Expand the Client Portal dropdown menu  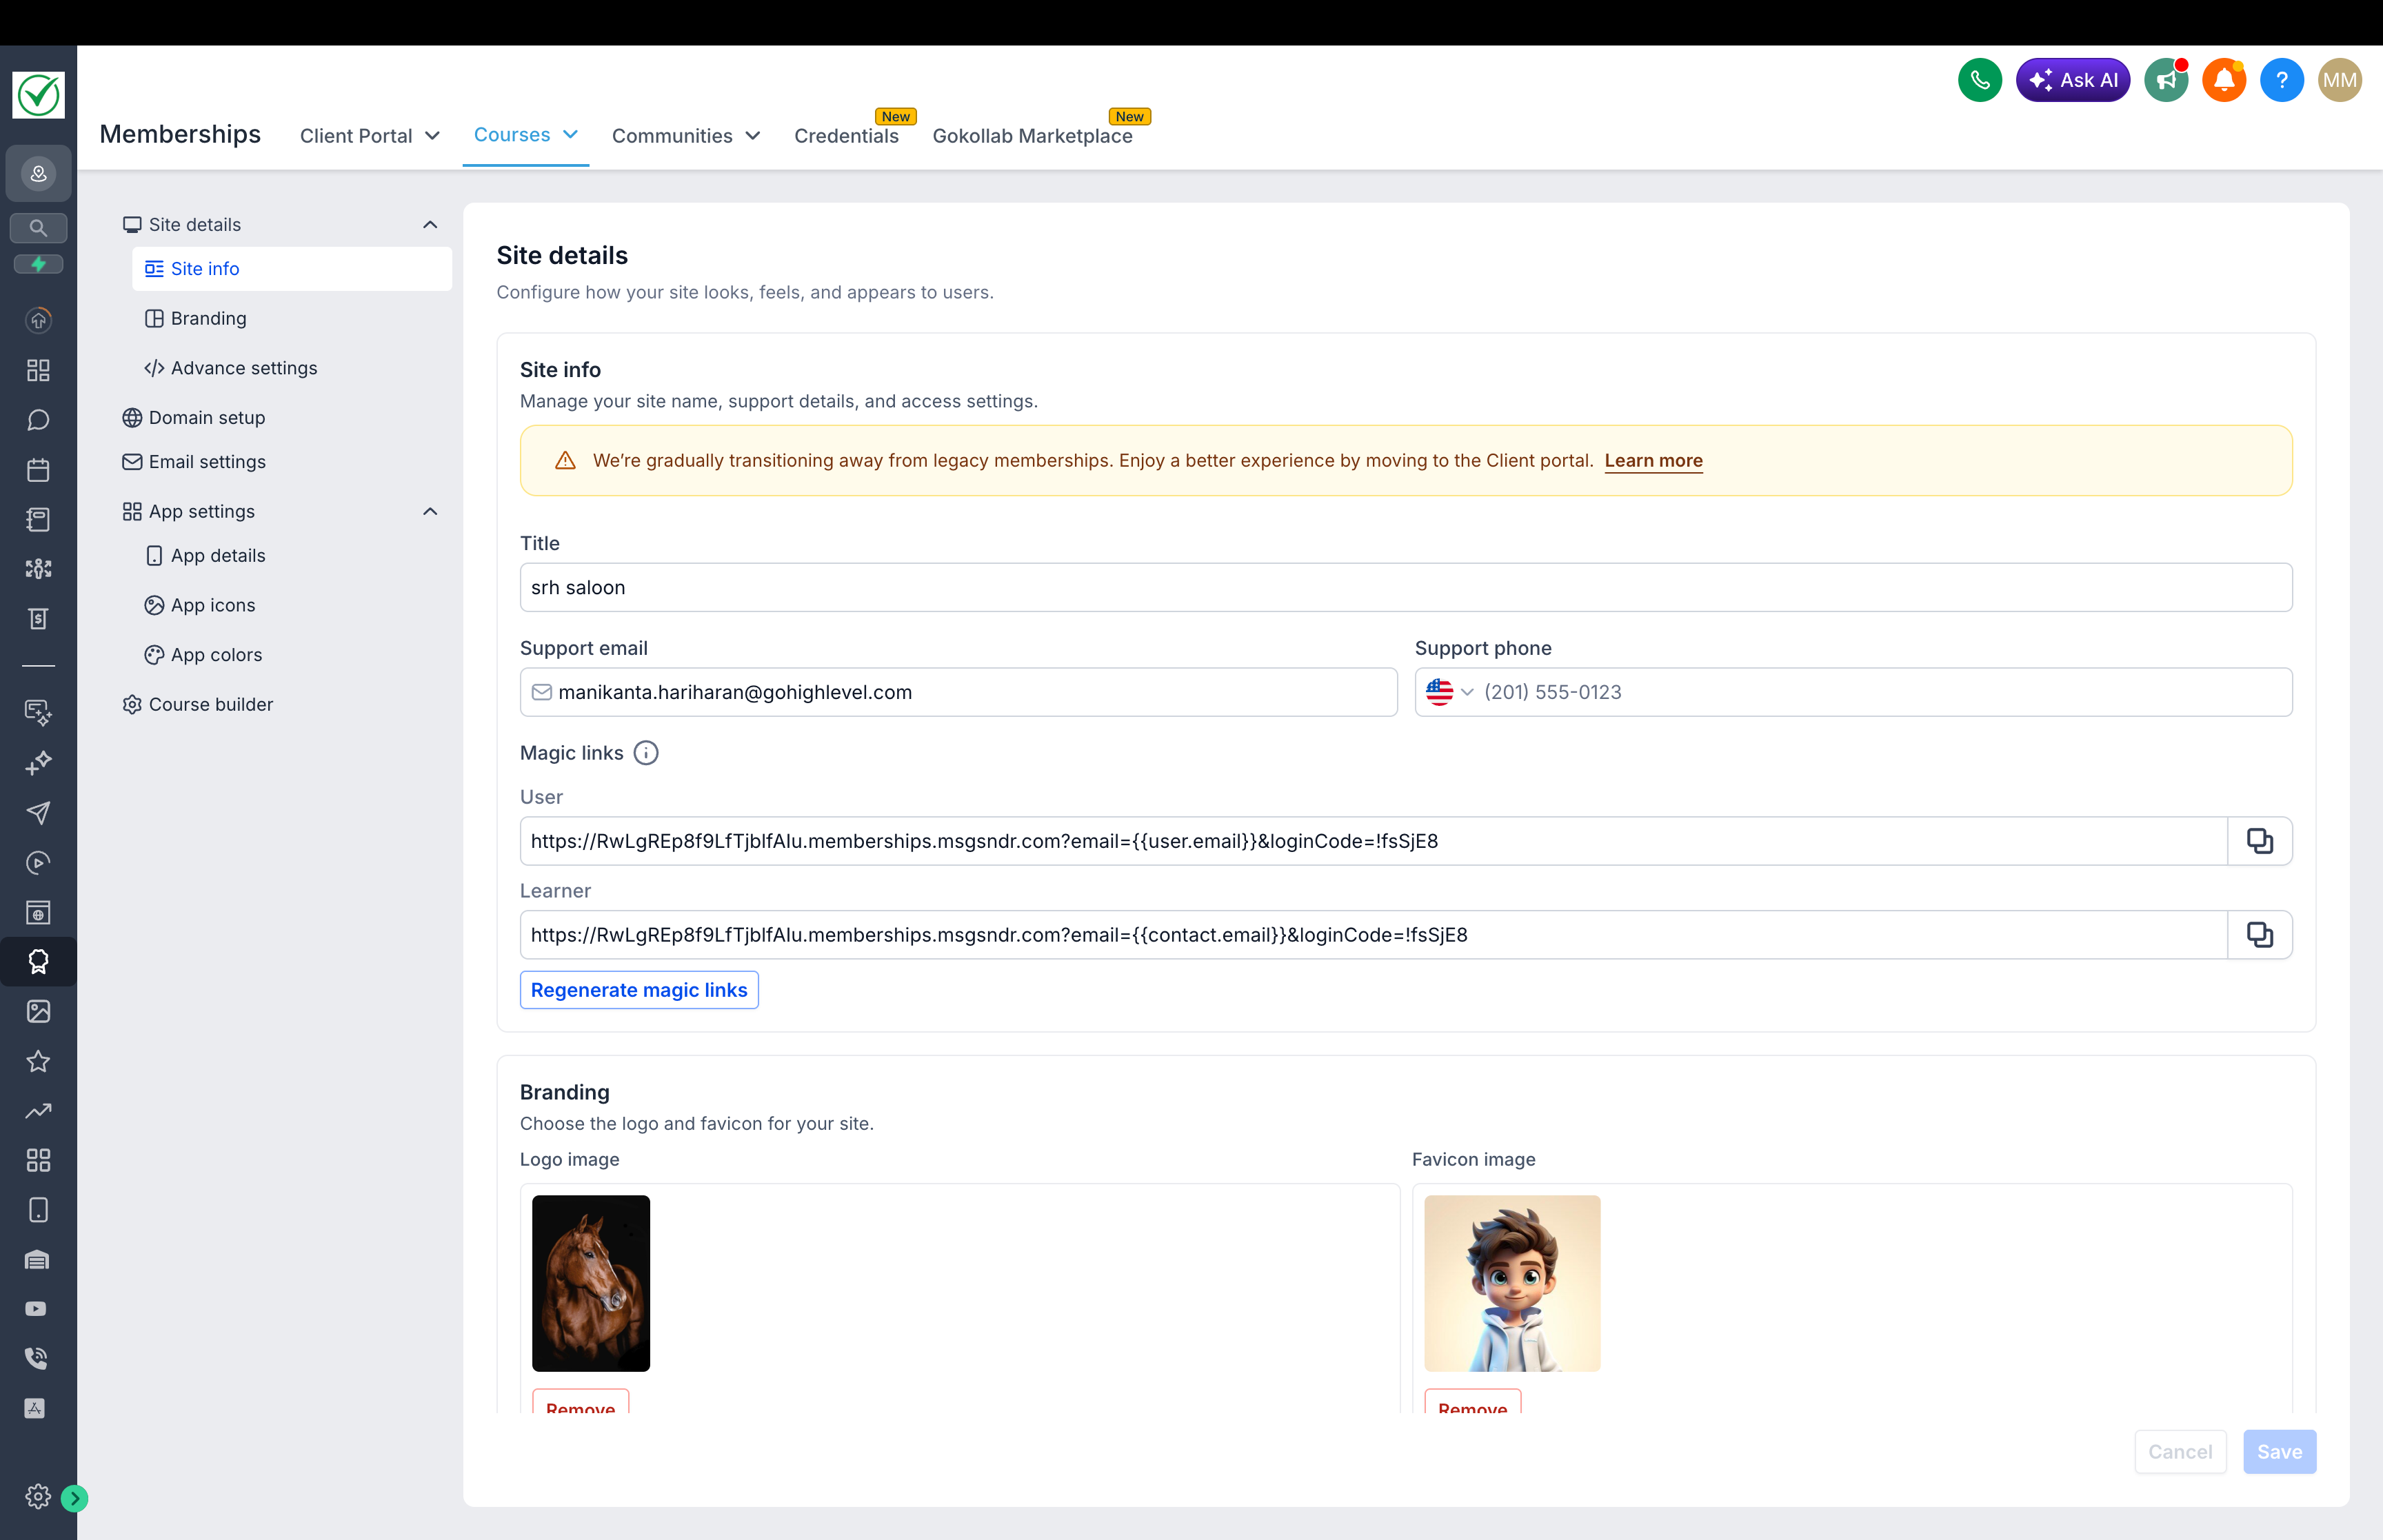click(x=369, y=136)
